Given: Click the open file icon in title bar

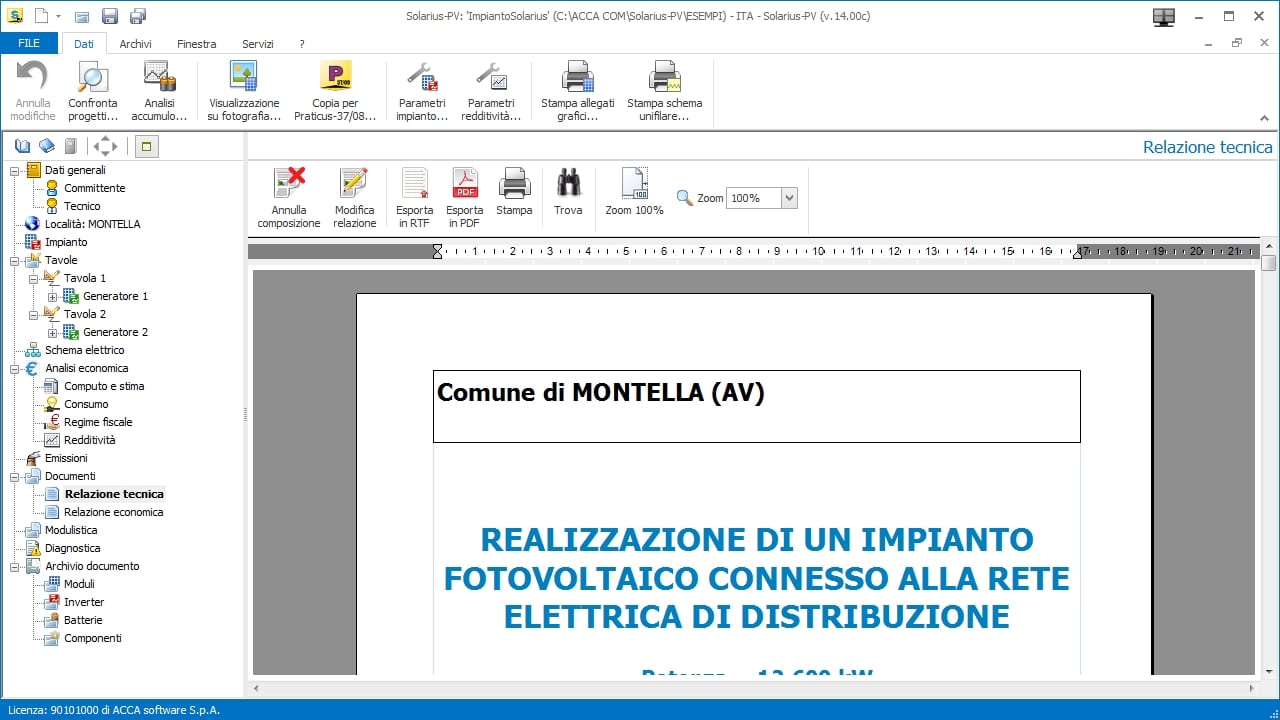Looking at the screenshot, I should (x=82, y=16).
